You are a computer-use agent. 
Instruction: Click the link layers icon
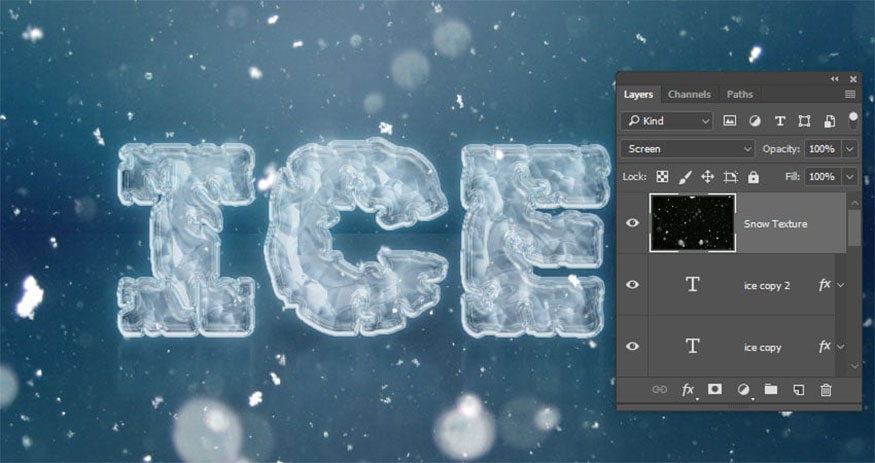click(660, 390)
